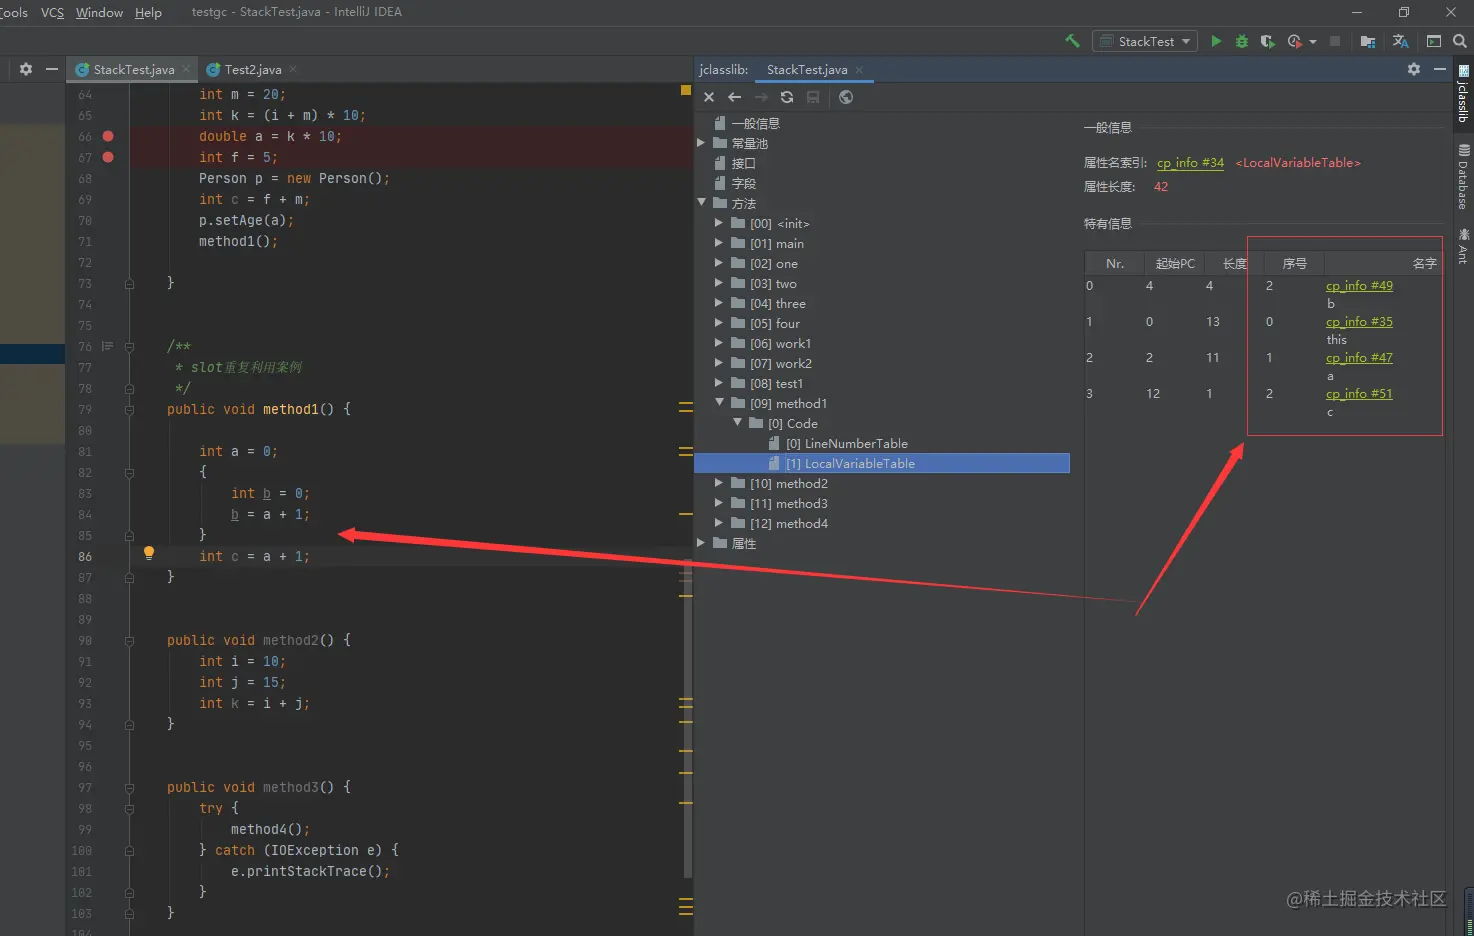Select the 接口 tree item
The height and width of the screenshot is (936, 1474).
click(743, 163)
